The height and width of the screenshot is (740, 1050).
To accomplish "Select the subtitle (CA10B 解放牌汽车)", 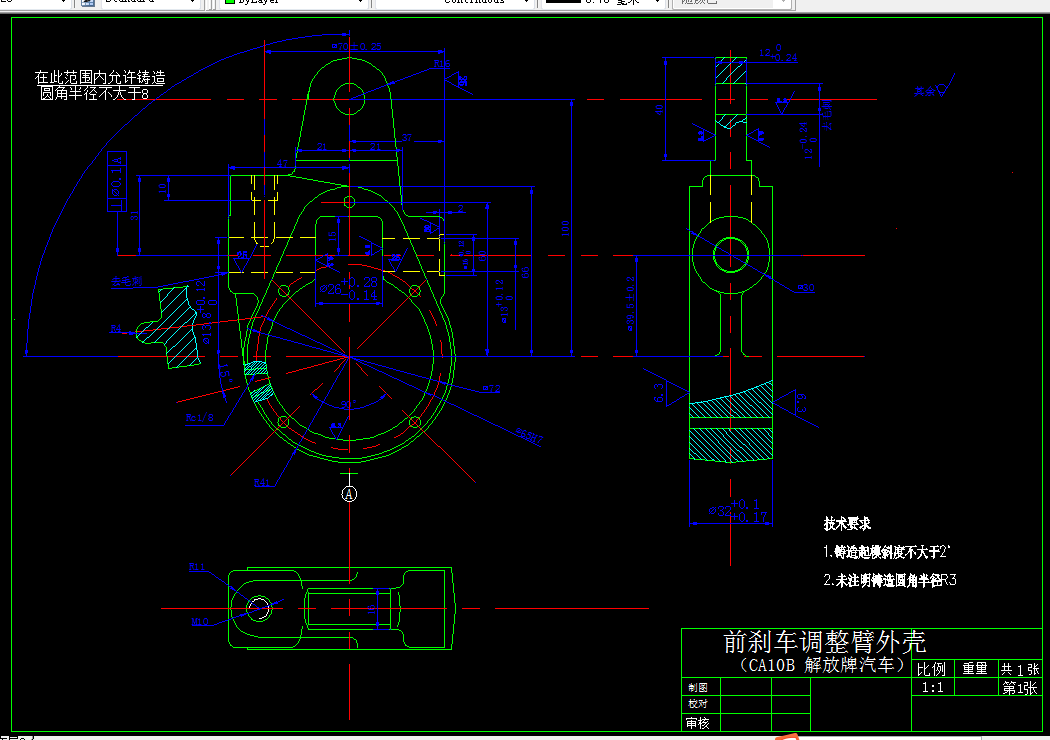I will [x=822, y=665].
